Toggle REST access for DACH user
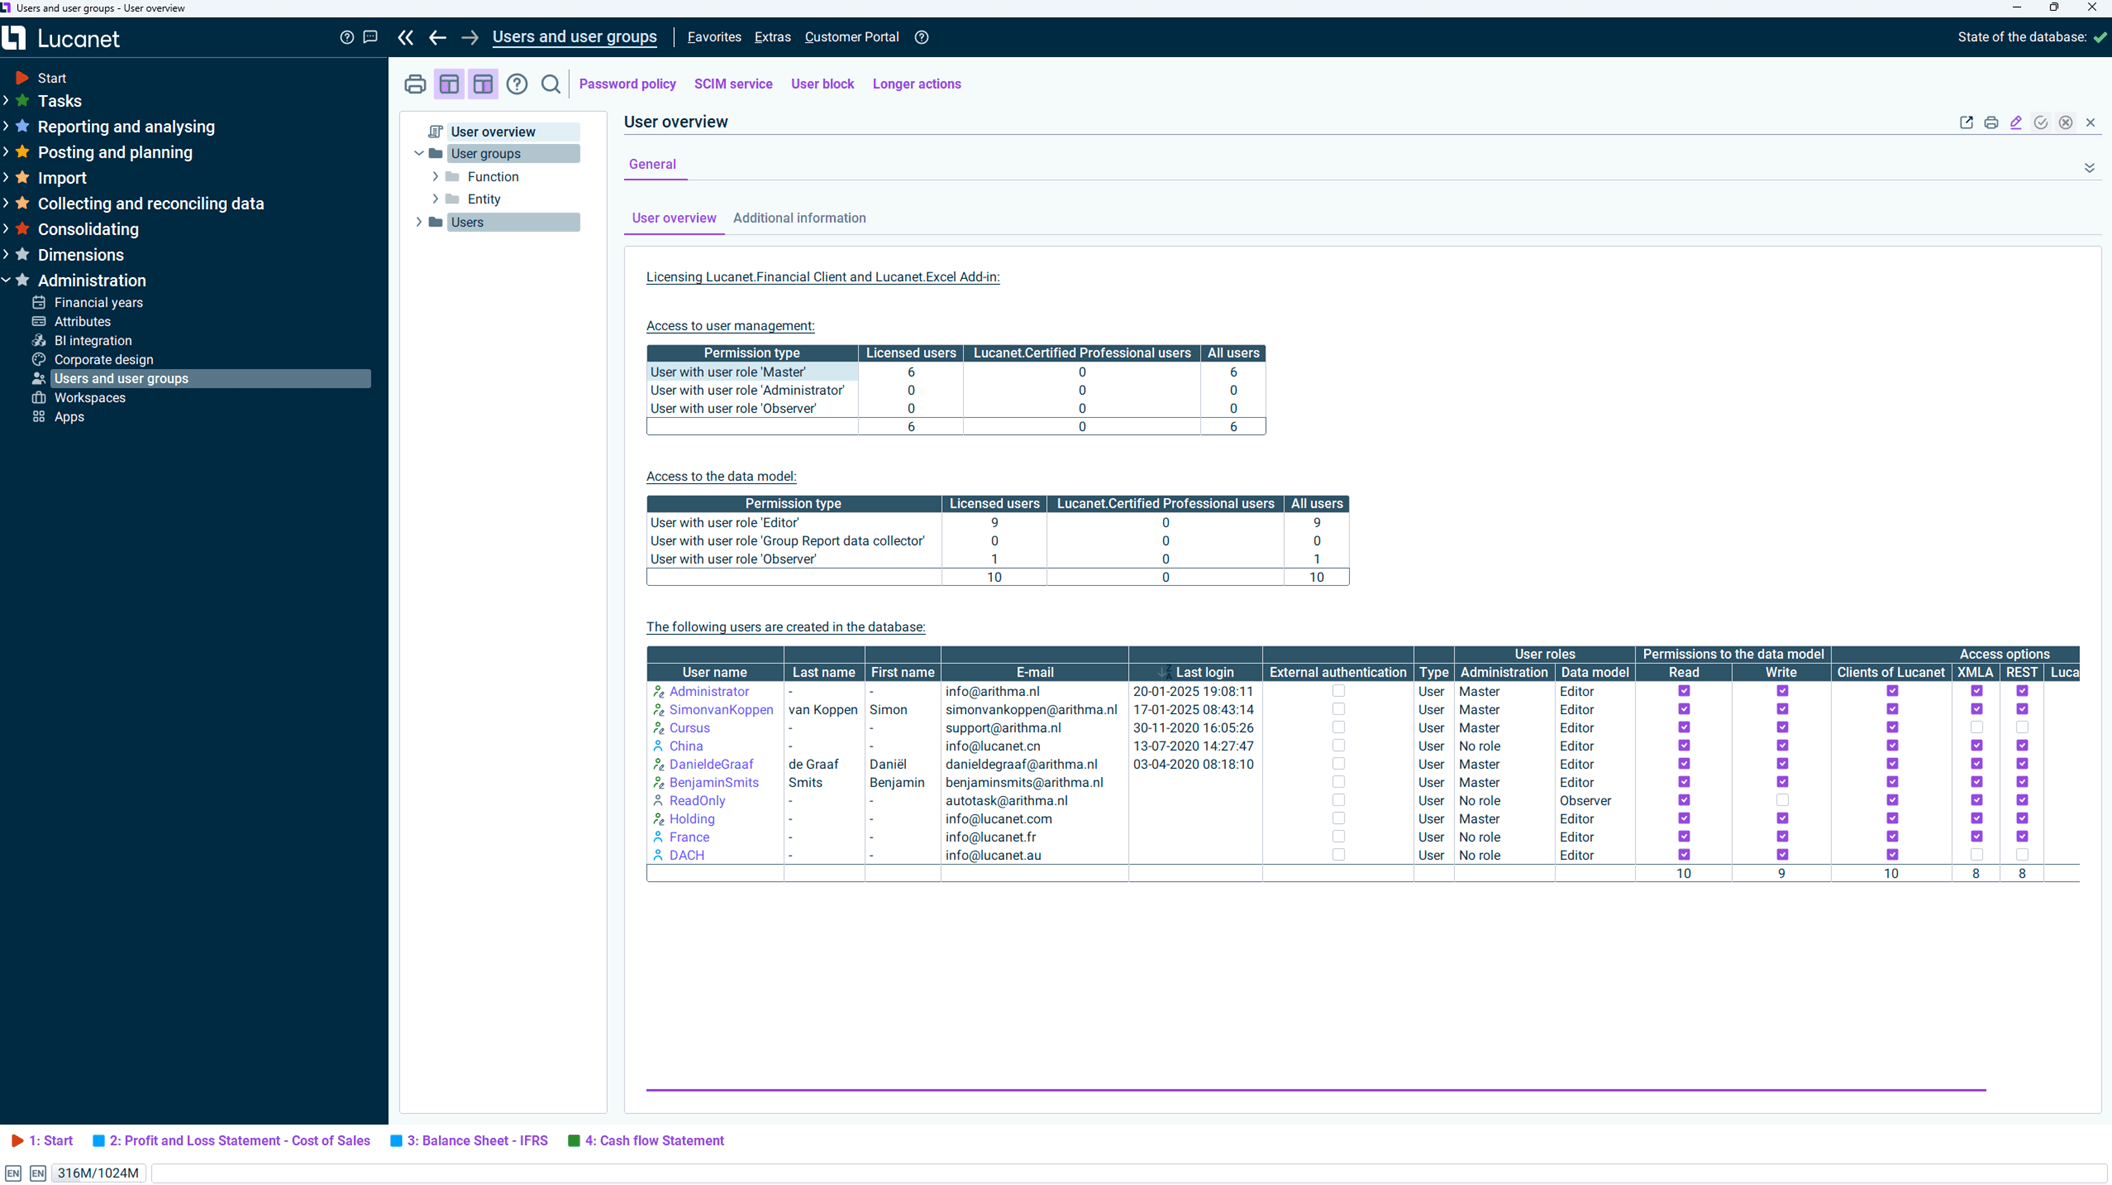2112x1185 pixels. (x=2022, y=855)
